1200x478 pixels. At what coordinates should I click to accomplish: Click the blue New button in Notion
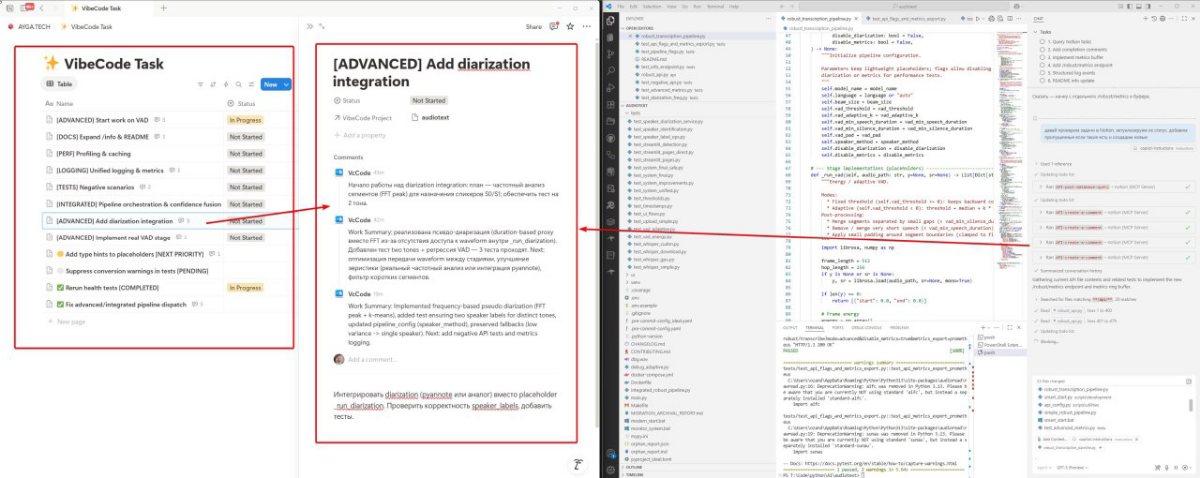[270, 85]
